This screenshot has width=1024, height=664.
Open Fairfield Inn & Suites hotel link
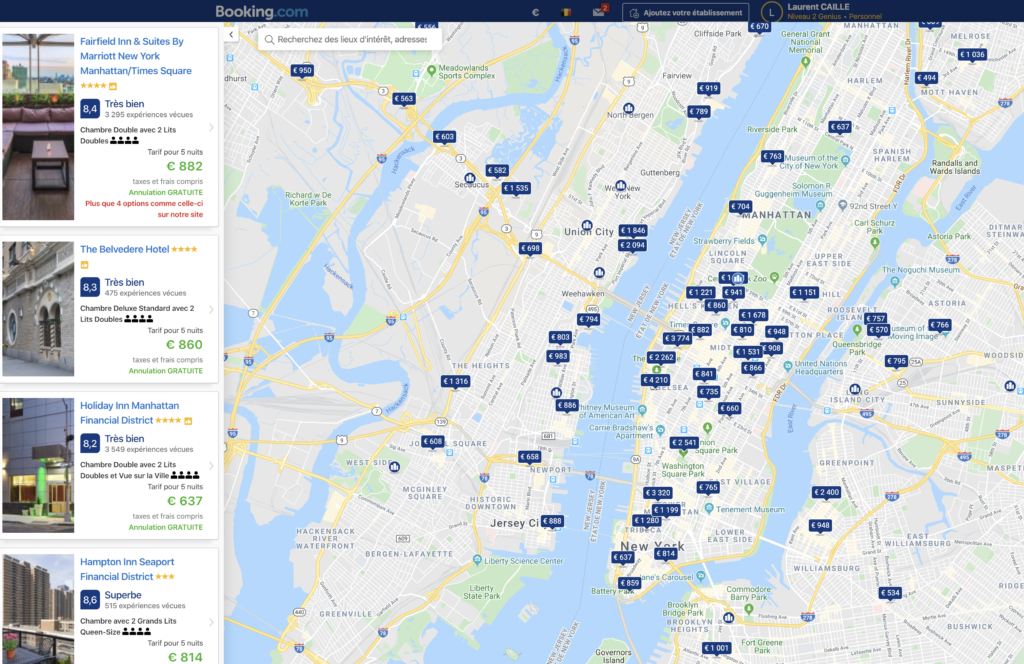pos(136,56)
